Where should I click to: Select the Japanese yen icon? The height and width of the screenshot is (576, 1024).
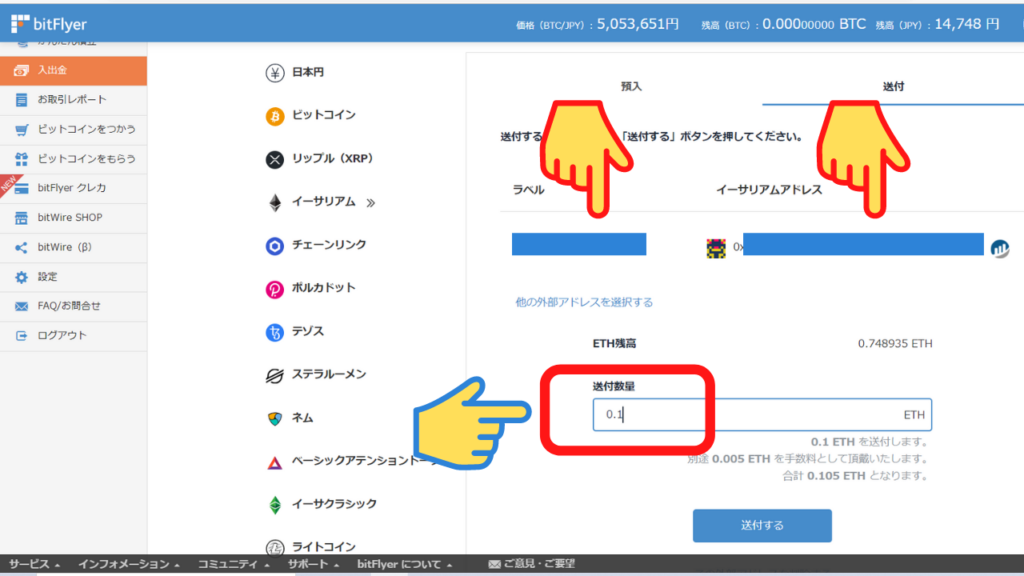pyautogui.click(x=275, y=72)
